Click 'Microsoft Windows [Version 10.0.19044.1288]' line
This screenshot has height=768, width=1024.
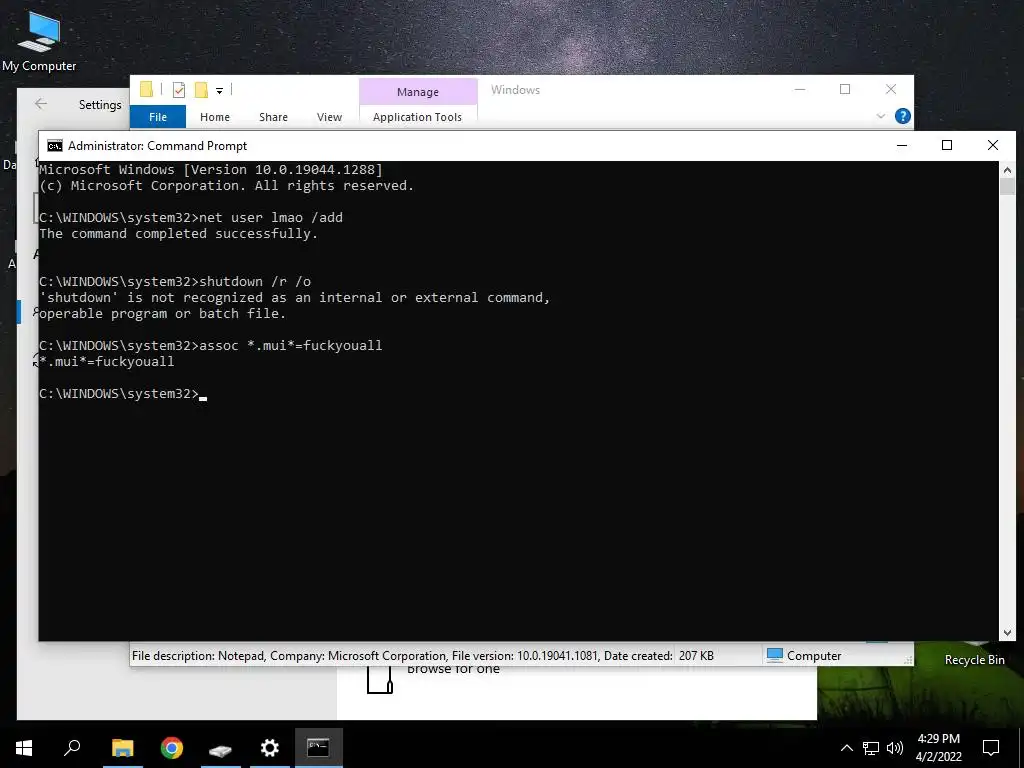(210, 170)
